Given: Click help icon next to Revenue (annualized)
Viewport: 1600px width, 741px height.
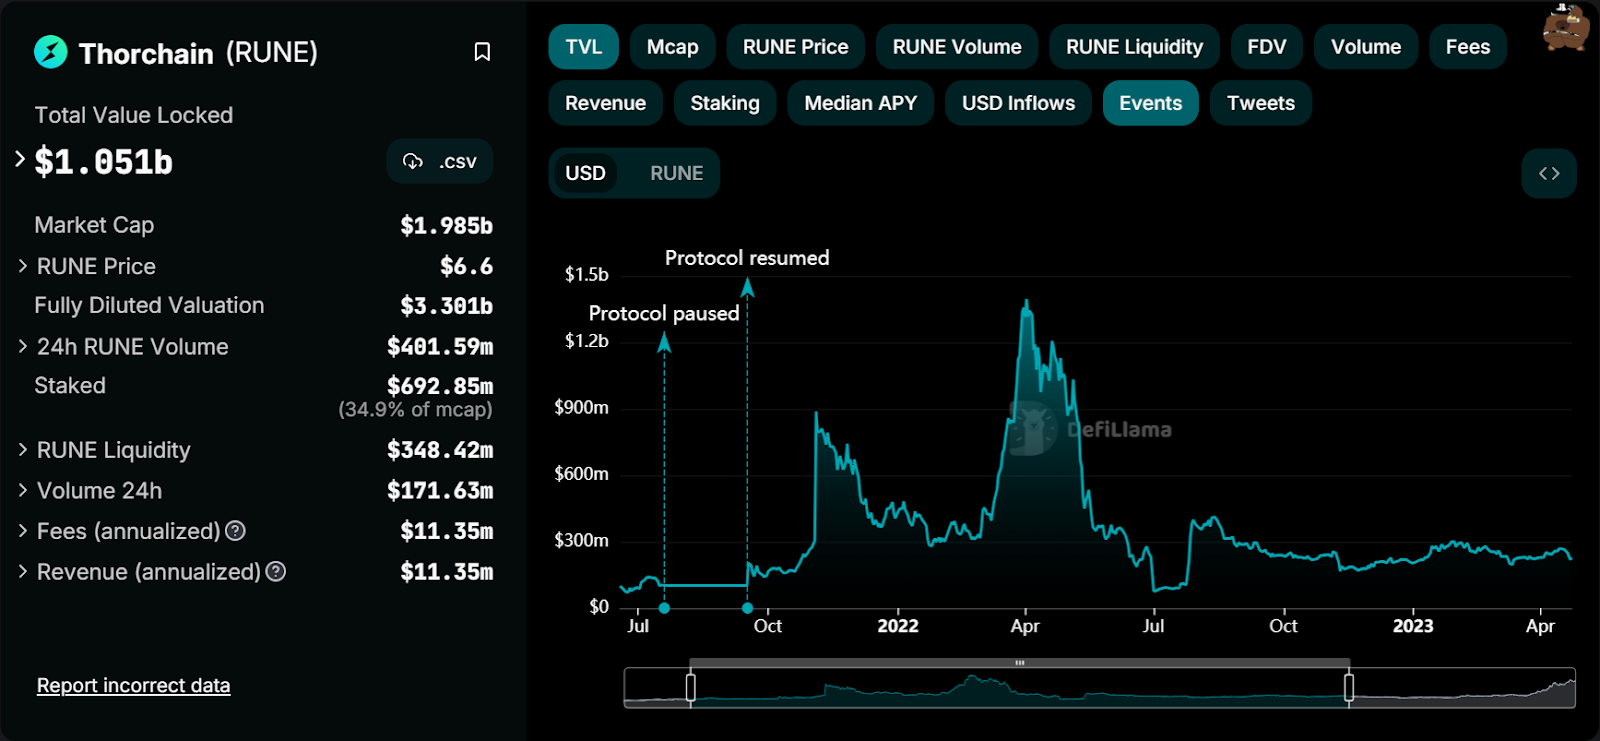Looking at the screenshot, I should pyautogui.click(x=276, y=572).
